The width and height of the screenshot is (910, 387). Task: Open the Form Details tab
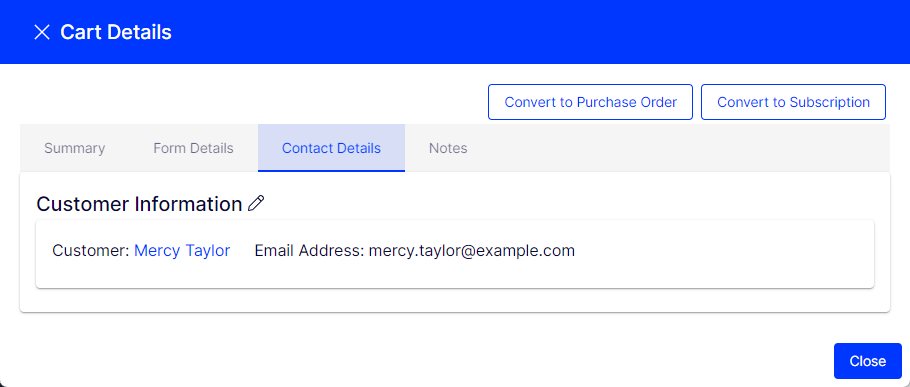(193, 148)
